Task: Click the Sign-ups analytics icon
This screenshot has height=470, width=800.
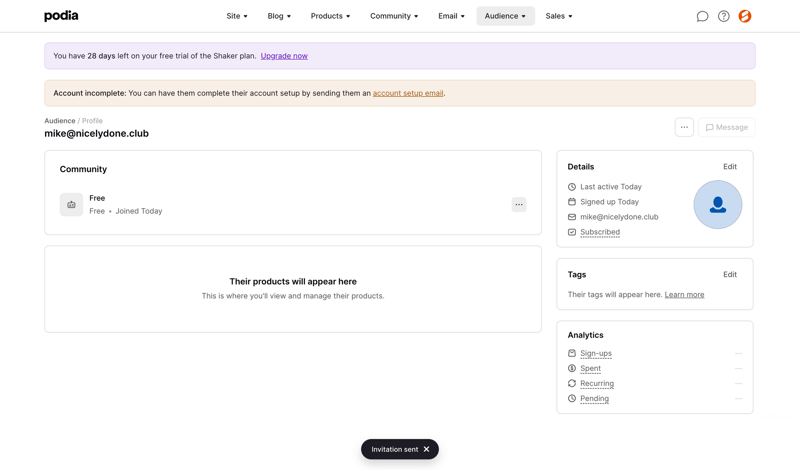Action: [572, 353]
